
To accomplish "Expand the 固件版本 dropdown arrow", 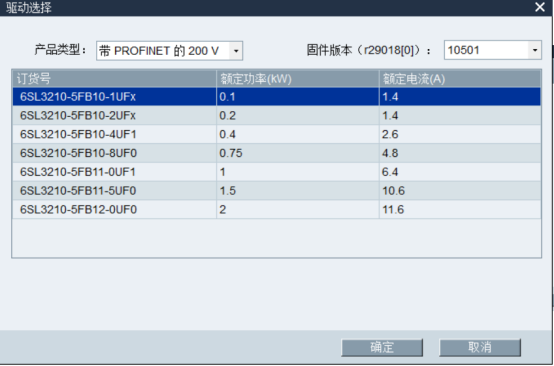I will click(x=535, y=50).
